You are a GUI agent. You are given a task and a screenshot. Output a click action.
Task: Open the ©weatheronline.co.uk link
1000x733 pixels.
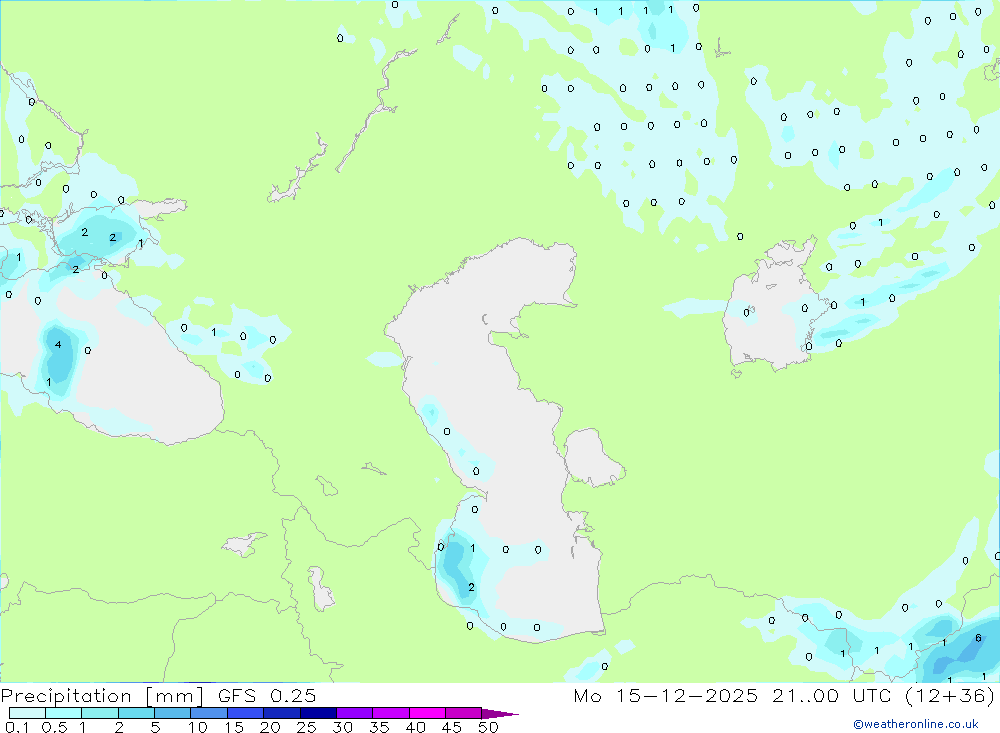point(916,724)
